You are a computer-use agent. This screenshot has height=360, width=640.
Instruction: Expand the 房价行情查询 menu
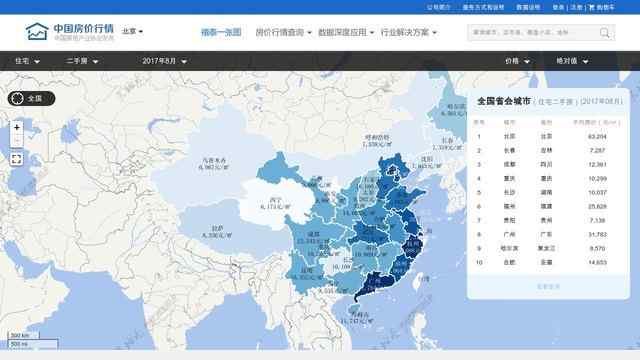(283, 32)
